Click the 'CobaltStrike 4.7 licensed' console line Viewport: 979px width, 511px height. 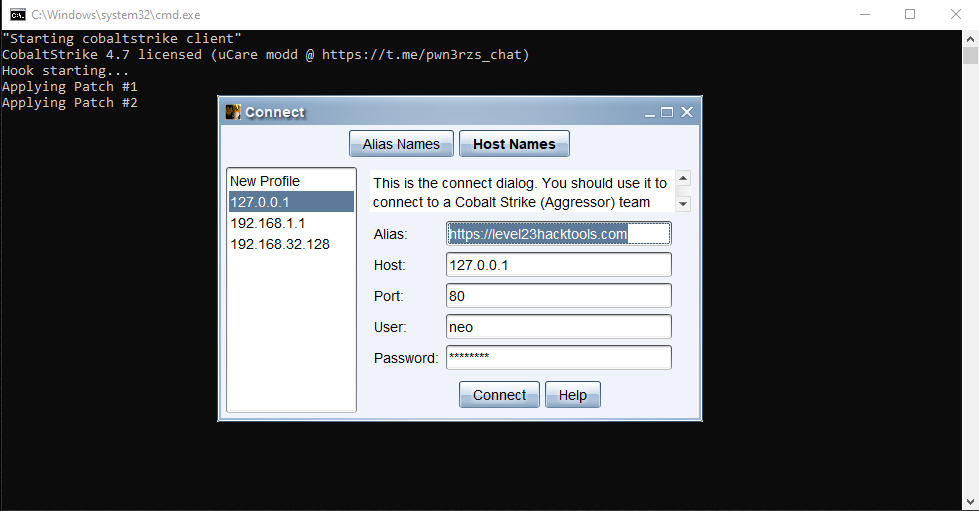266,54
